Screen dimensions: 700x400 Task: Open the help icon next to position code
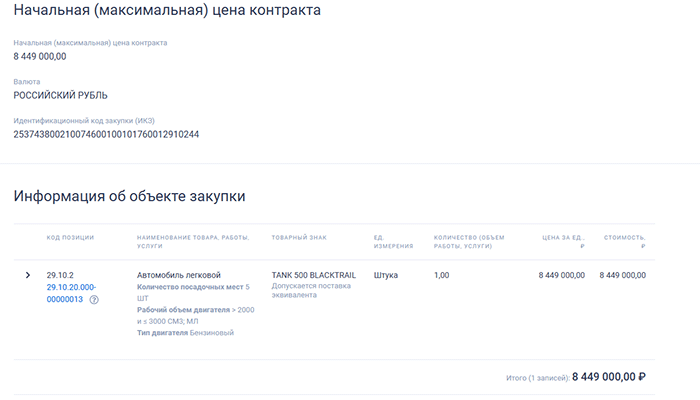pos(94,299)
